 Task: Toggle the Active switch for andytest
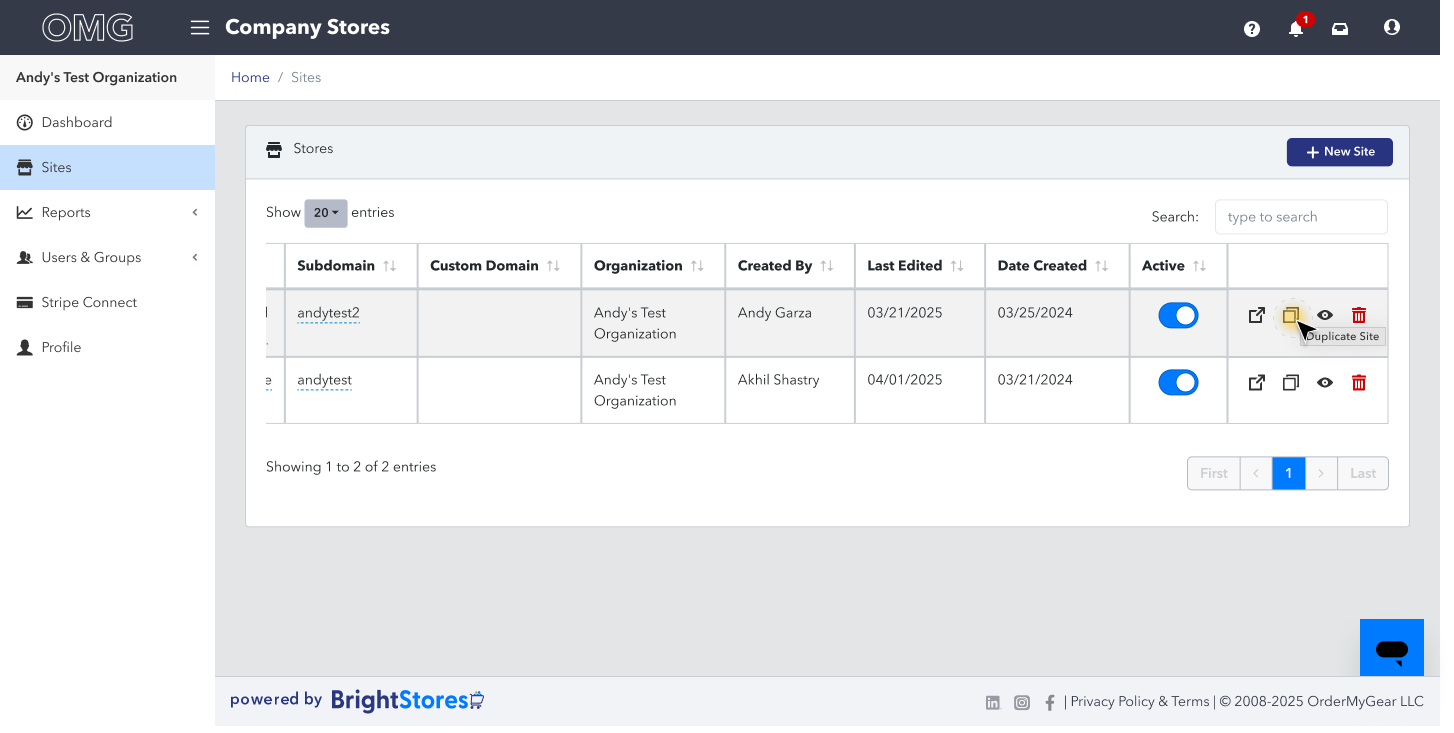click(x=1178, y=382)
